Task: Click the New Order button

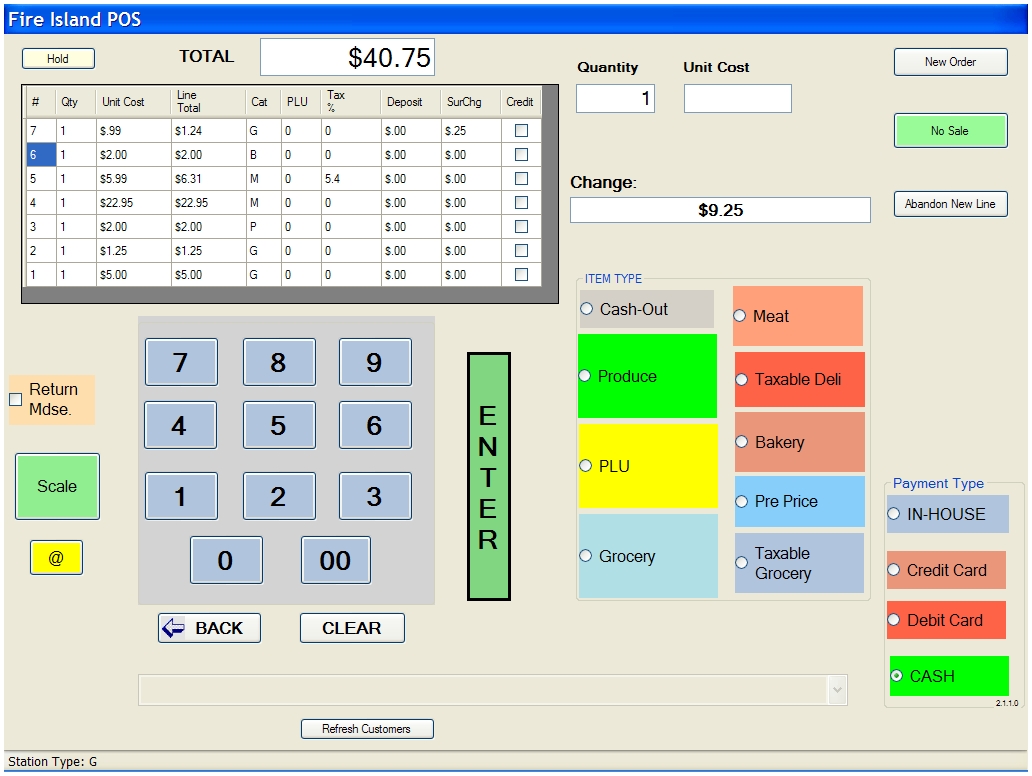Action: pos(950,62)
